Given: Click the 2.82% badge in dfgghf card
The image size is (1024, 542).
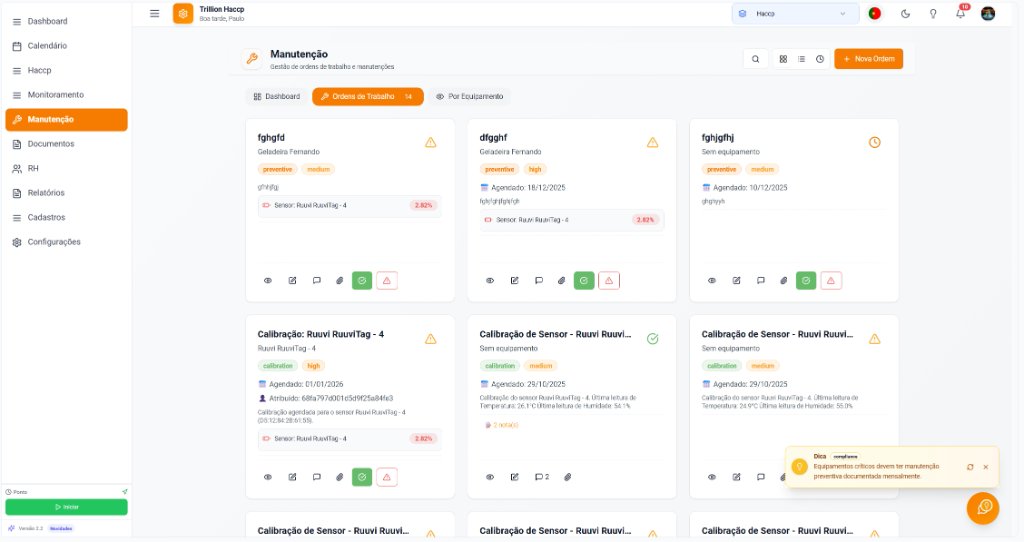Looking at the screenshot, I should pyautogui.click(x=645, y=220).
